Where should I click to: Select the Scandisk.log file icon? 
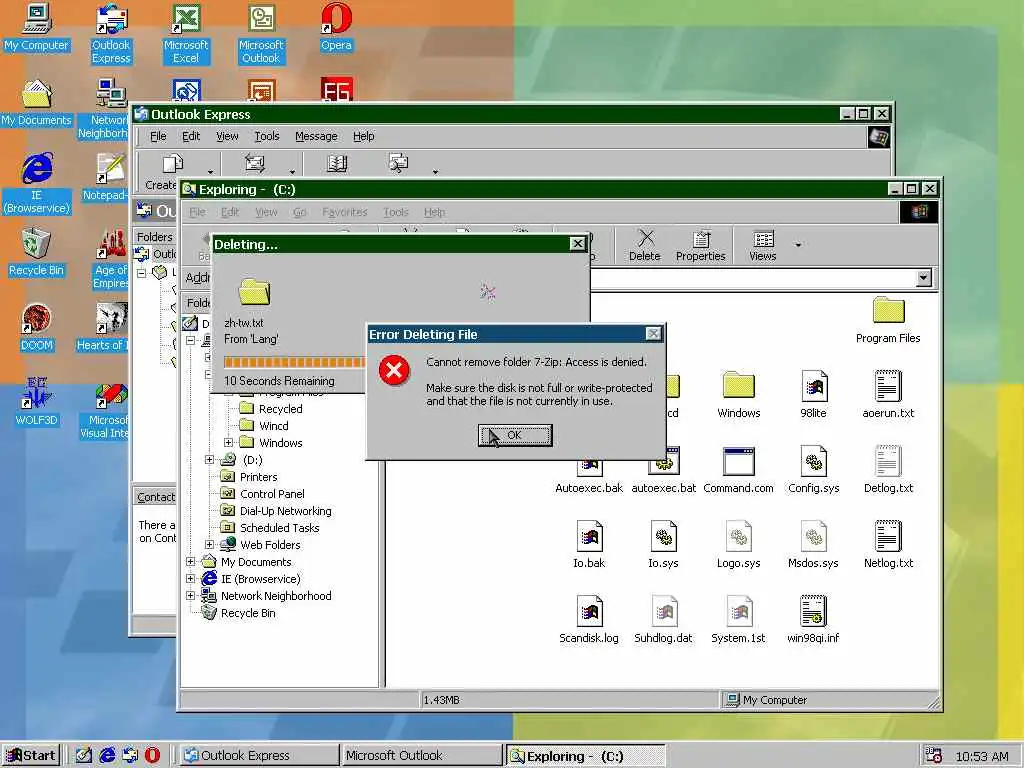pyautogui.click(x=589, y=620)
